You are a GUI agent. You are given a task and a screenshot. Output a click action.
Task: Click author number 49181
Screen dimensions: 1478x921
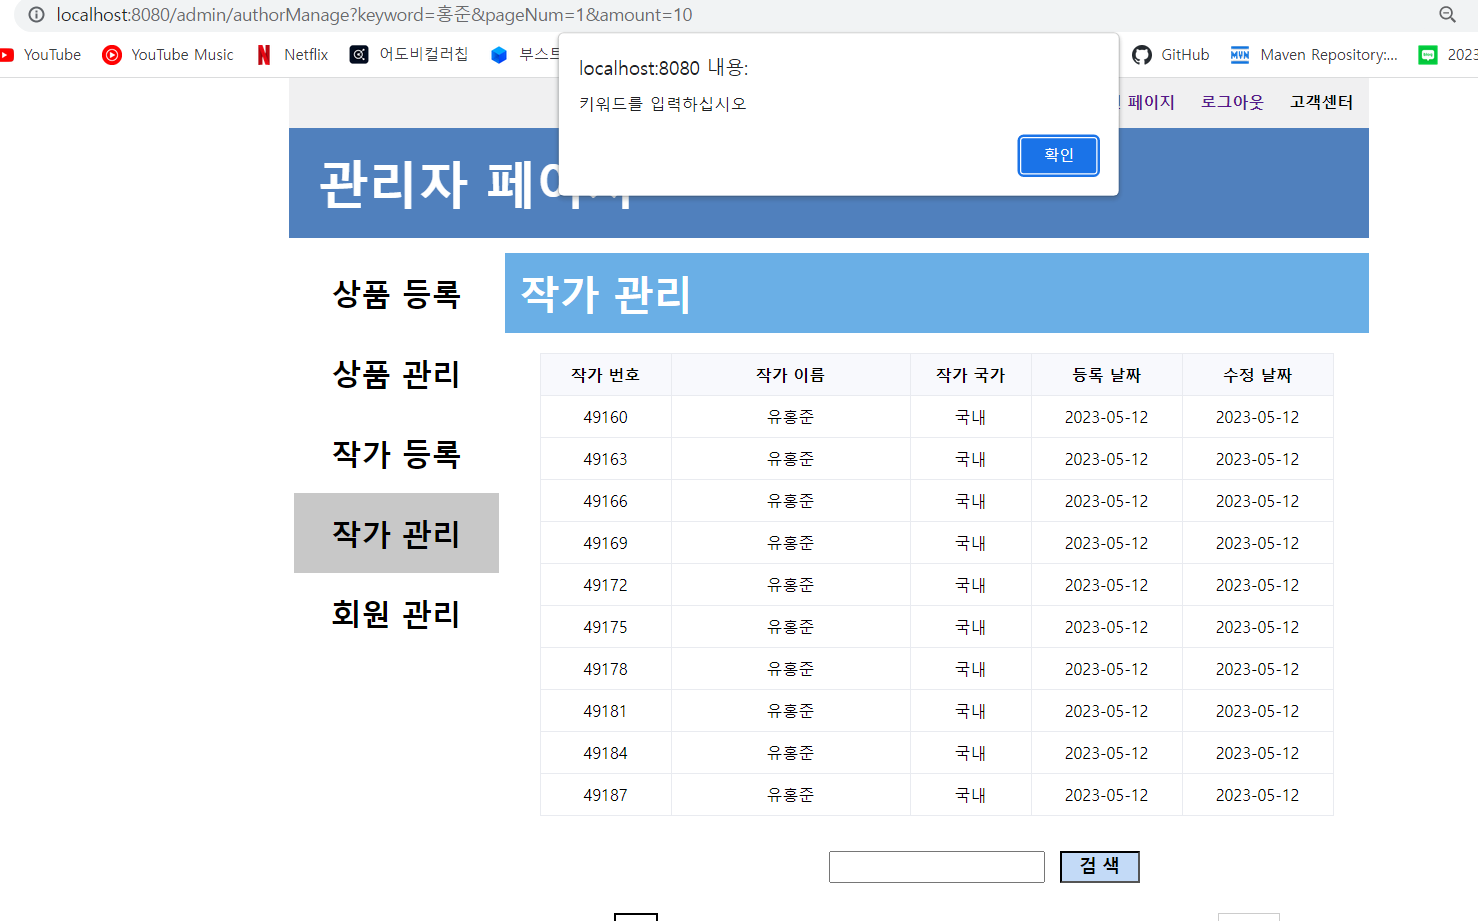click(x=606, y=711)
